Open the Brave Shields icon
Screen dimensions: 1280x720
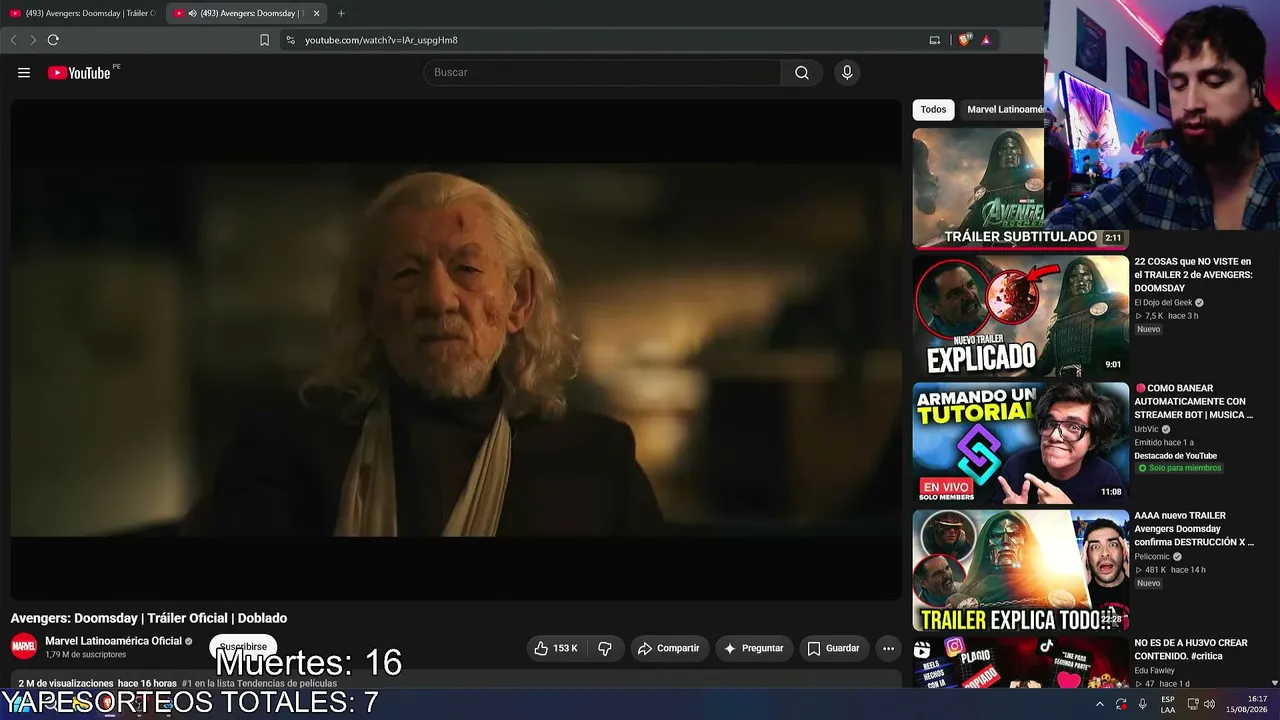tap(964, 40)
